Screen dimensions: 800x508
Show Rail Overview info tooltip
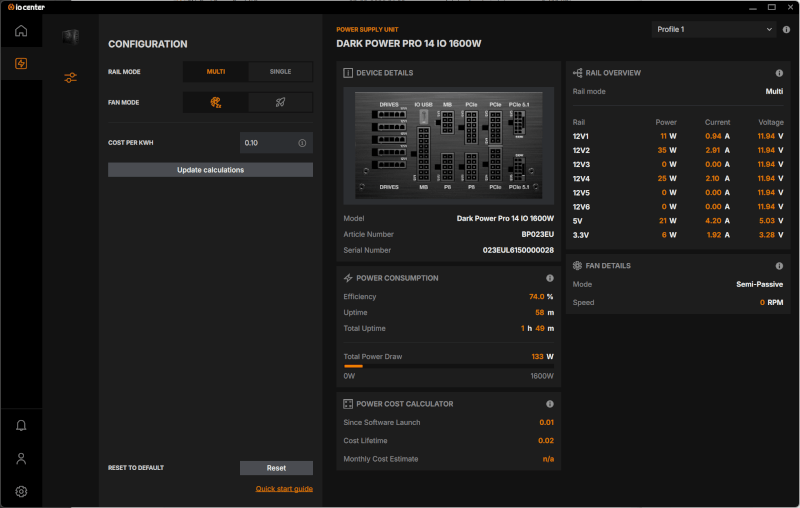pos(779,73)
